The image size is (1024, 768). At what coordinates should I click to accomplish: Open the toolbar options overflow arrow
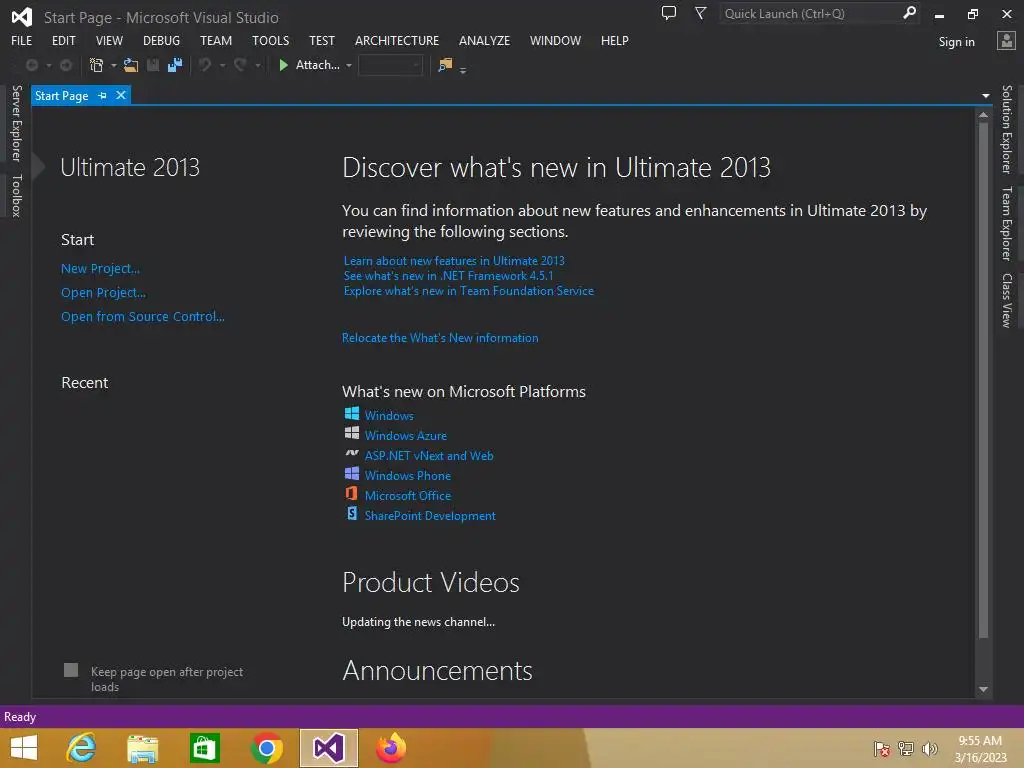(x=463, y=70)
